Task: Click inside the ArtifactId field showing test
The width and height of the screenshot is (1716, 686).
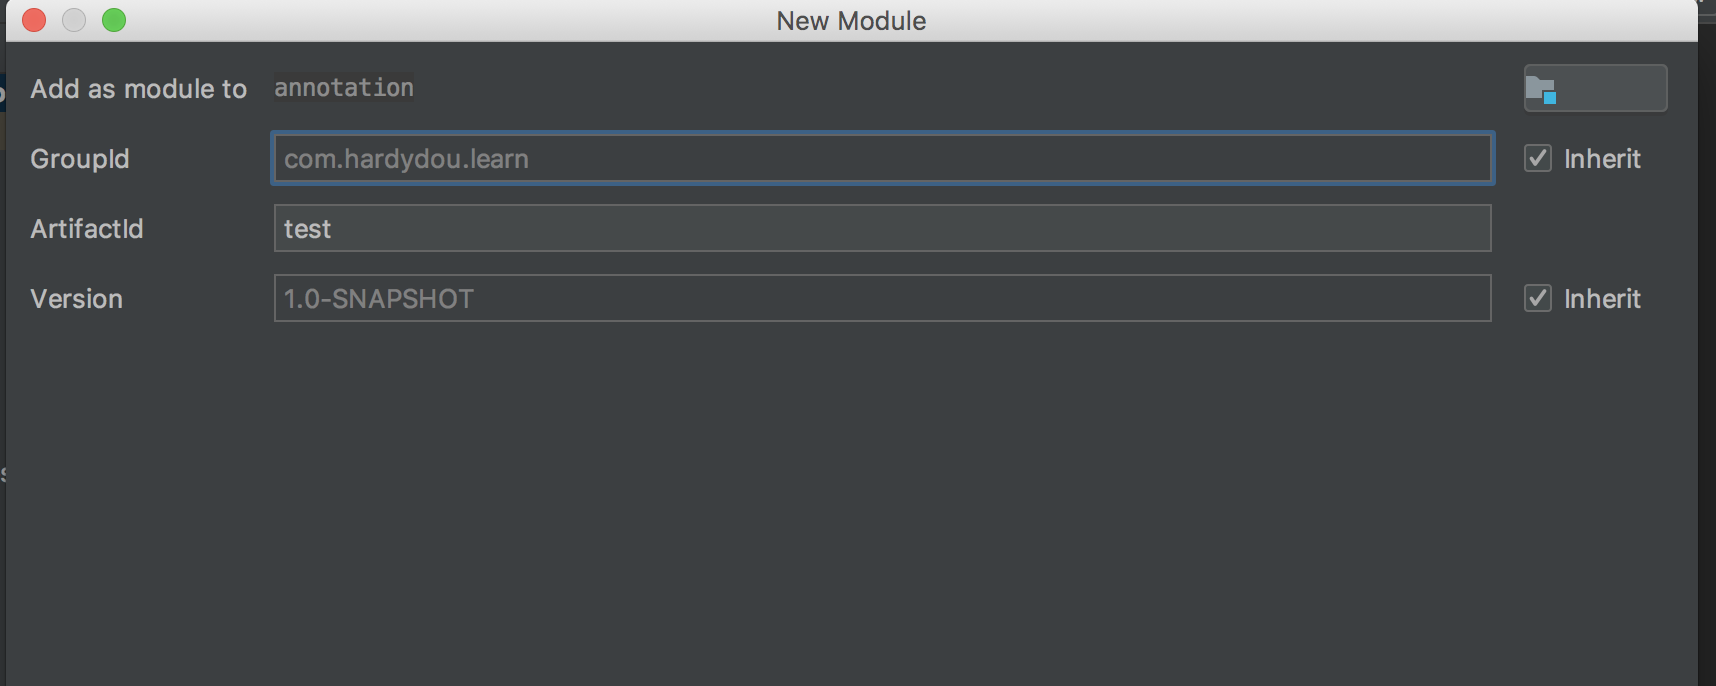Action: tap(880, 228)
